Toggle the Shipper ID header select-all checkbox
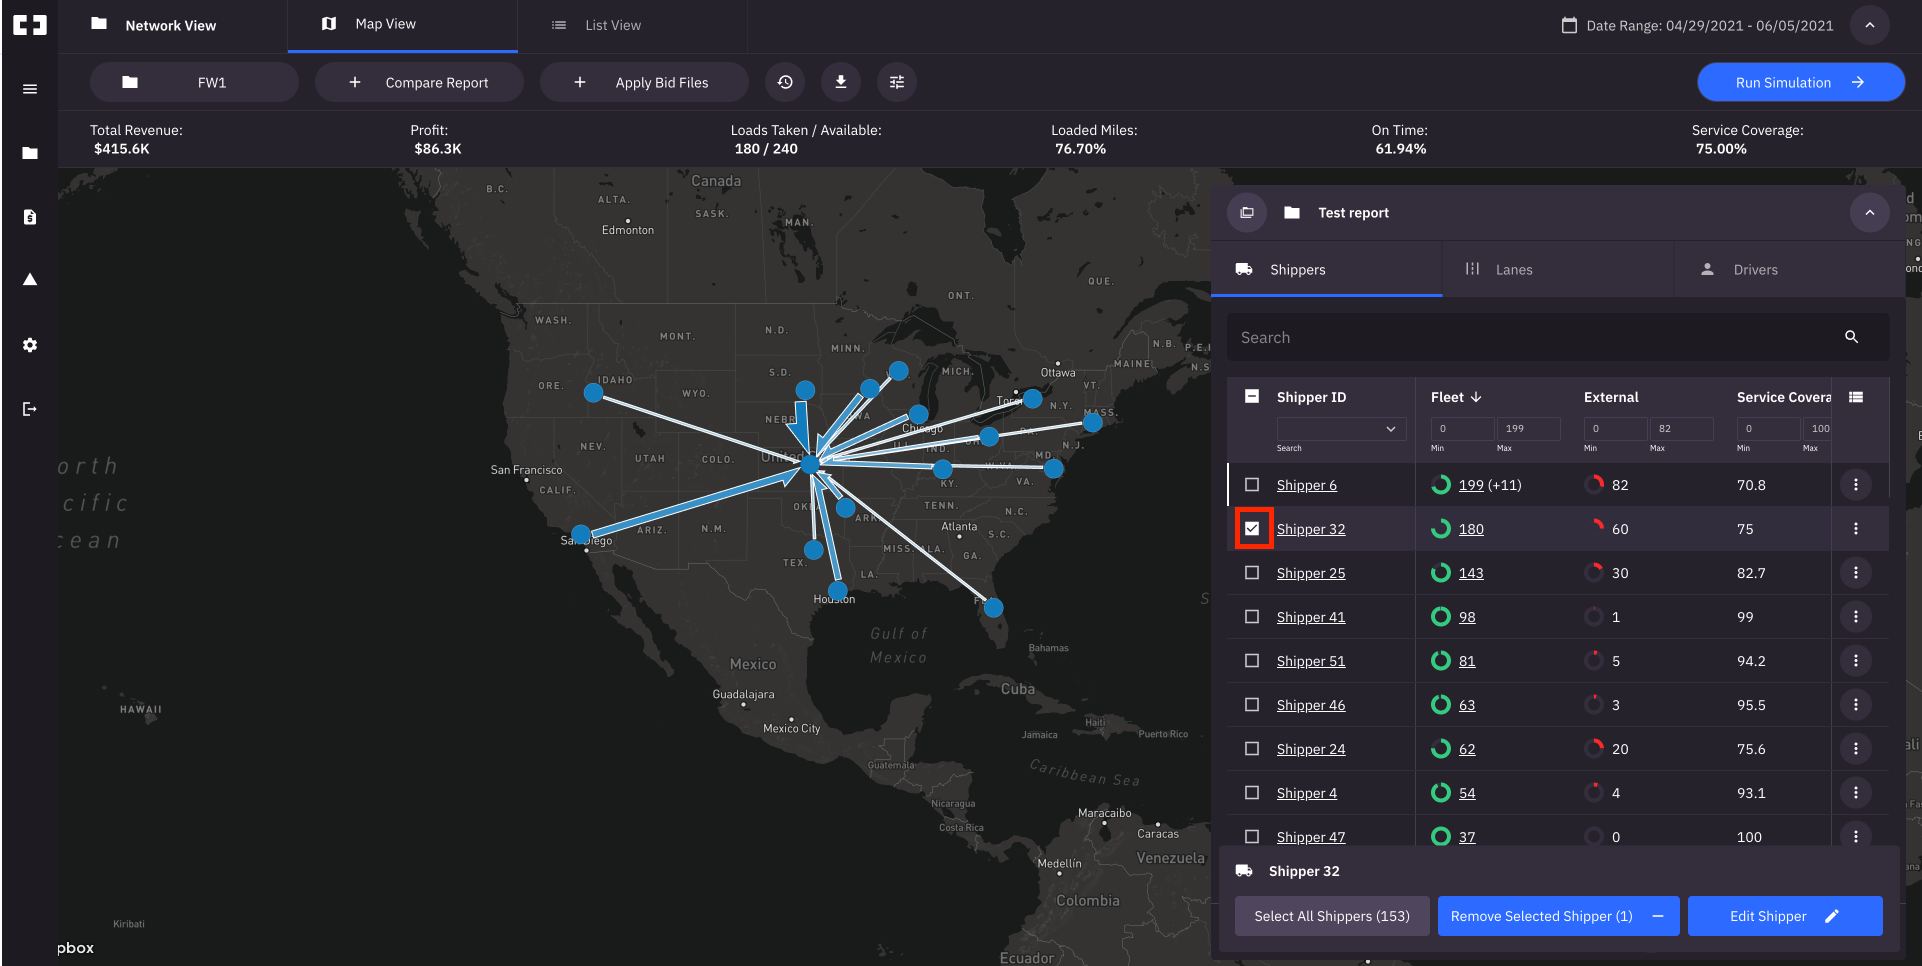The height and width of the screenshot is (966, 1922). 1251,396
